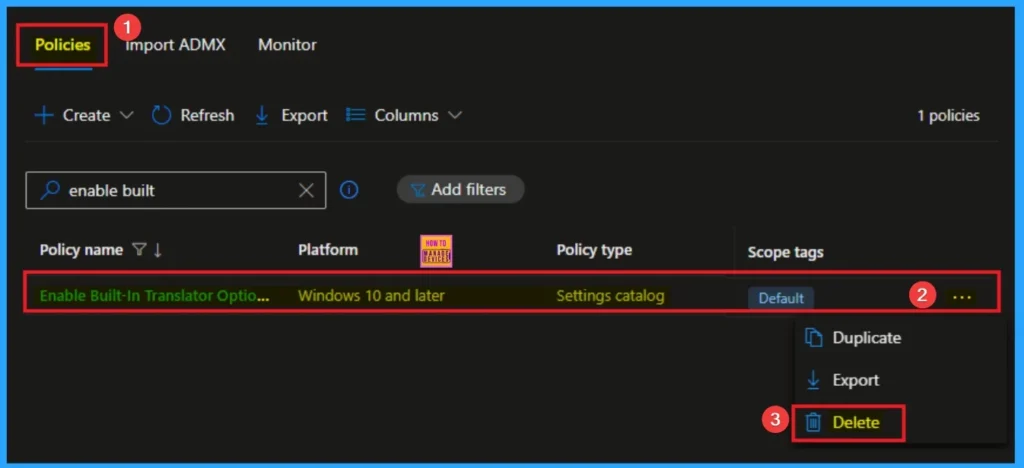Open the Enable Built-In Translator policy link

[x=155, y=296]
